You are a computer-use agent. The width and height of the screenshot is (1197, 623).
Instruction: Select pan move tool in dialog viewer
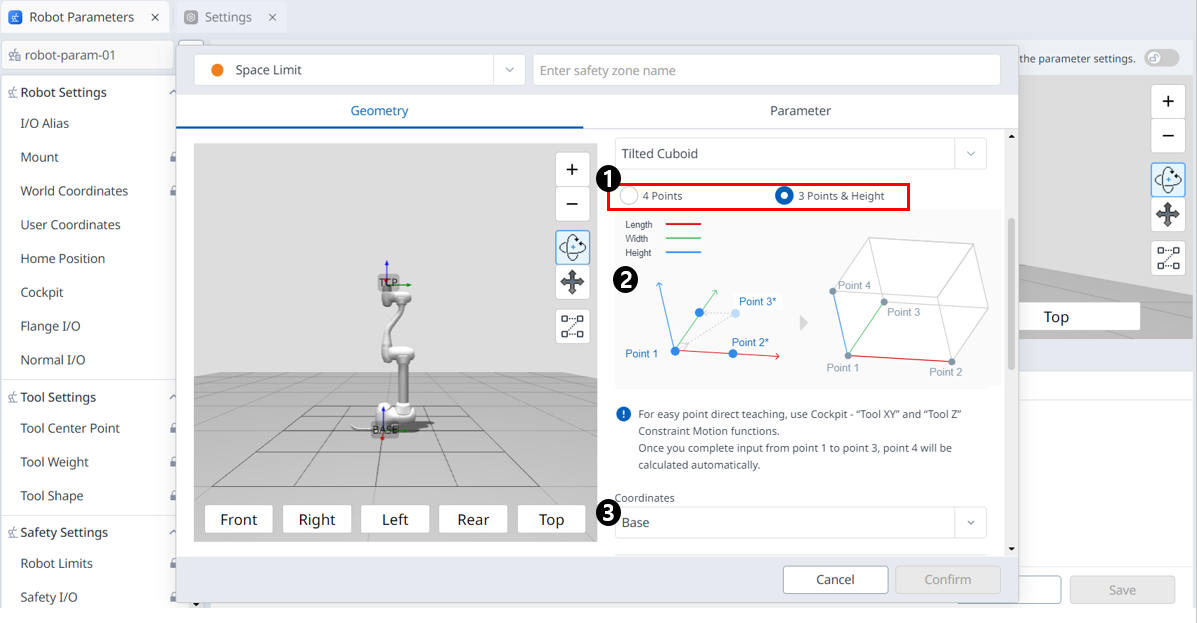[572, 282]
